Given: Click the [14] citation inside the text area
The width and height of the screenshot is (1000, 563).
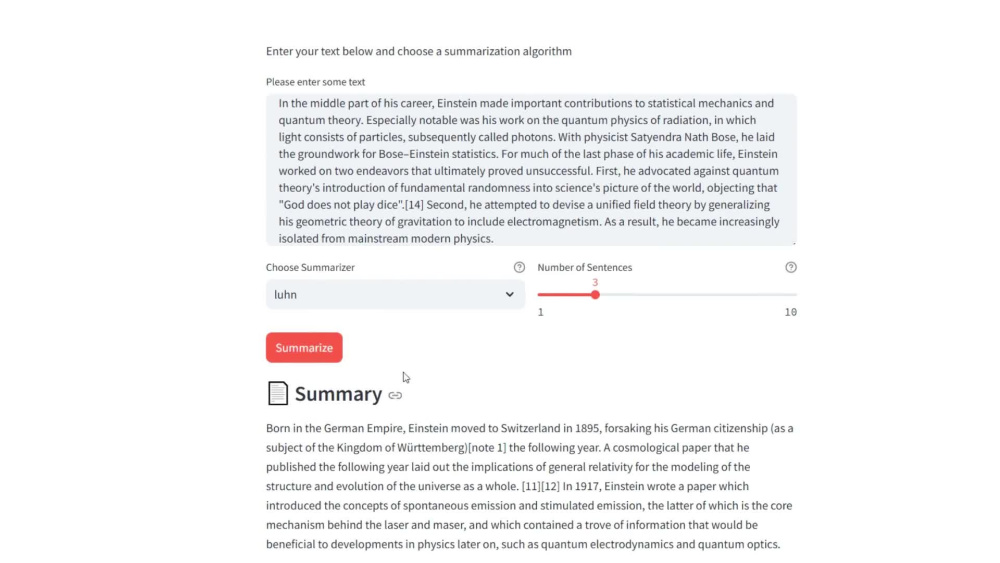Looking at the screenshot, I should 415,205.
